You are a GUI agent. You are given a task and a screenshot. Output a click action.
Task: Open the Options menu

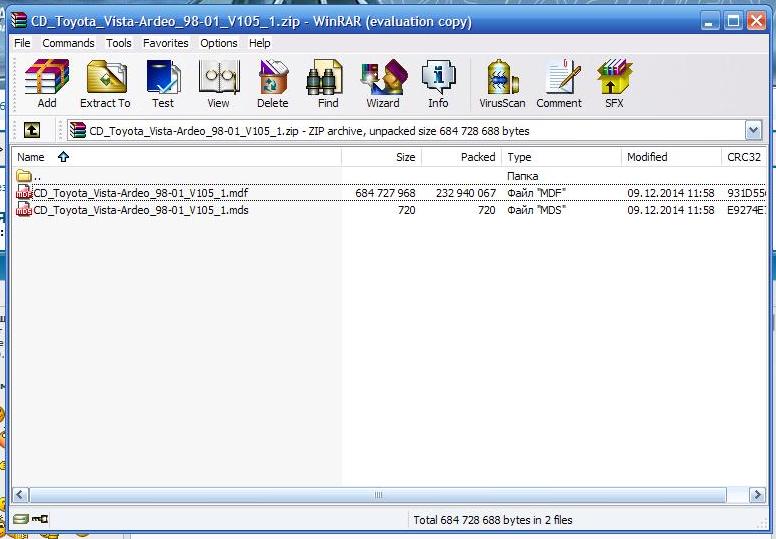tap(218, 43)
